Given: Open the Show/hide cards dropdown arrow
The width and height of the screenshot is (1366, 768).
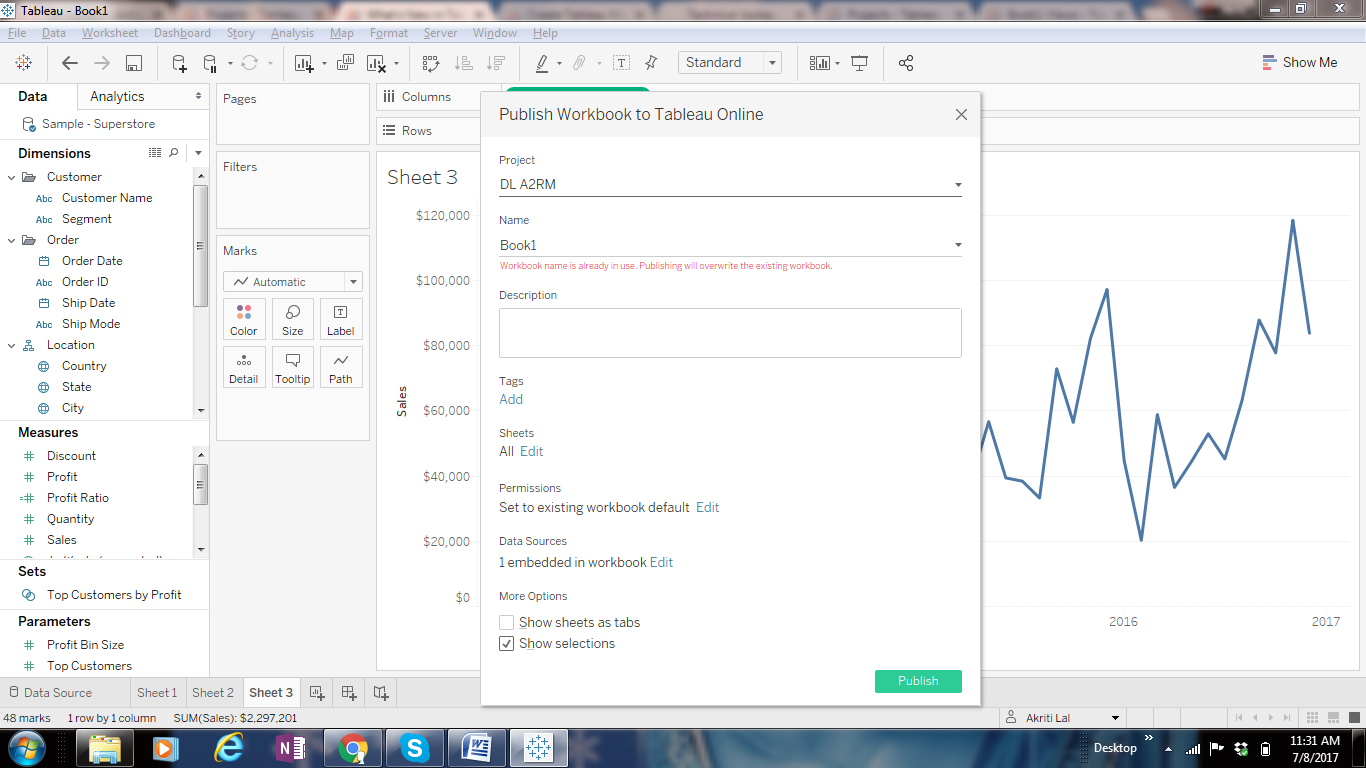Looking at the screenshot, I should pyautogui.click(x=837, y=63).
